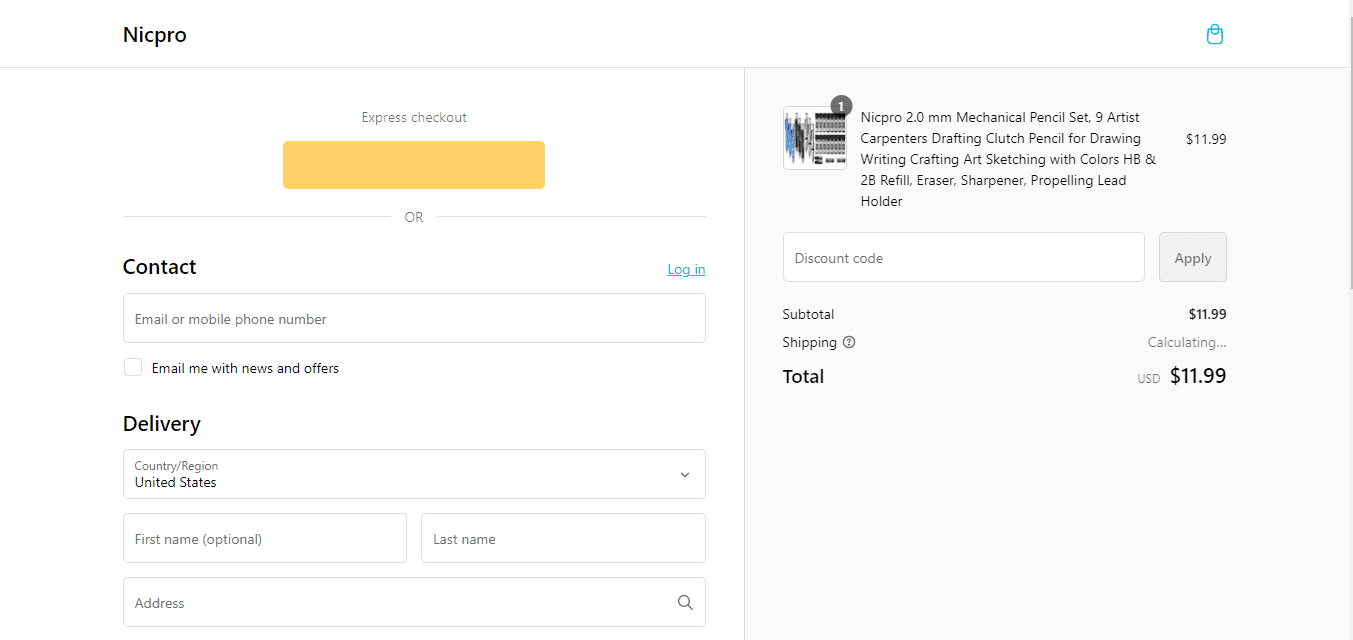Open the shopping bag cart icon
Image resolution: width=1353 pixels, height=640 pixels.
[x=1214, y=35]
